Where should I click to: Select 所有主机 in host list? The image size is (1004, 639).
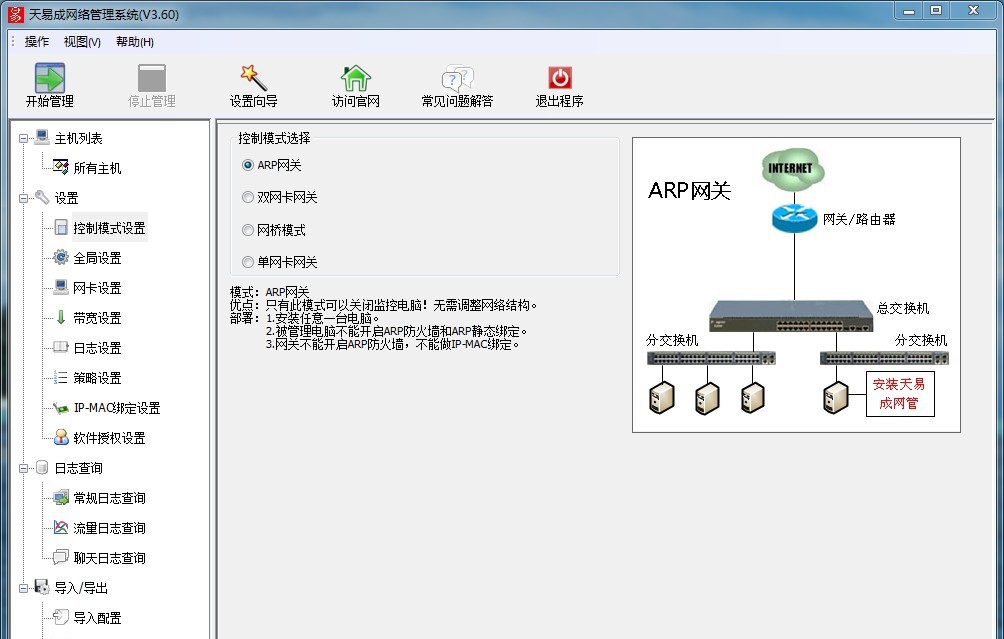(x=96, y=168)
